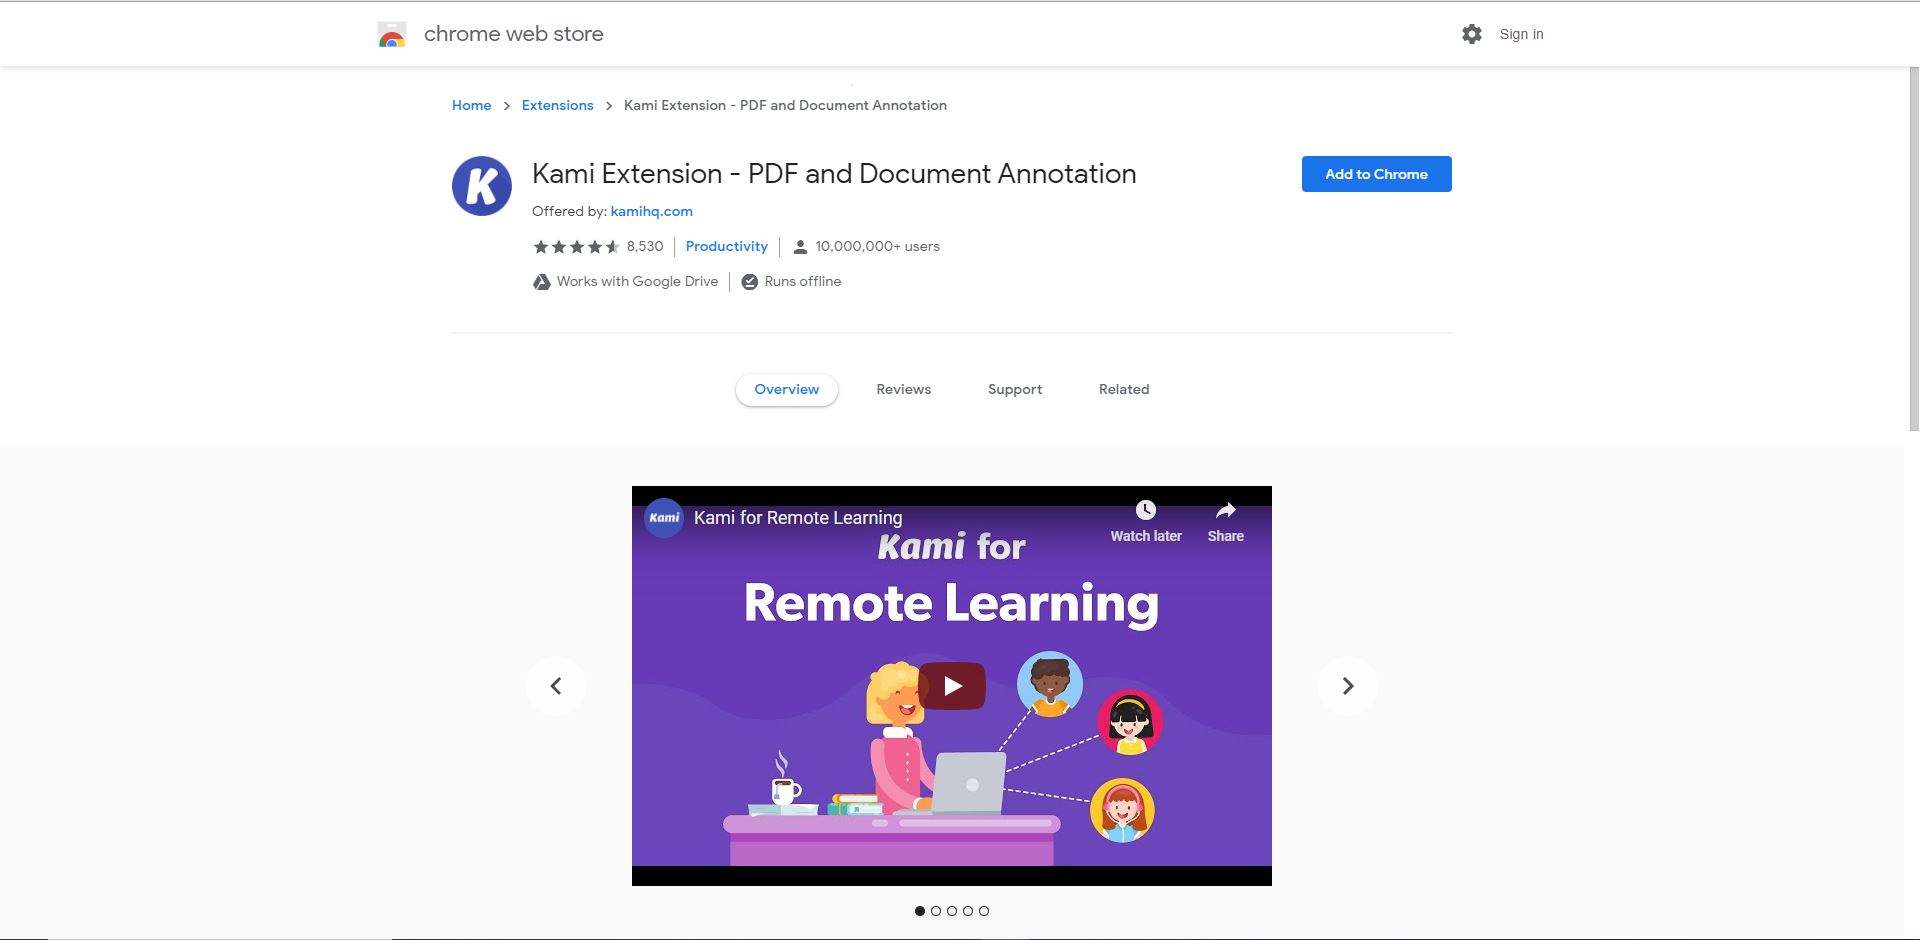The image size is (1920, 940).
Task: Click the Watch later clock icon
Action: tap(1146, 510)
